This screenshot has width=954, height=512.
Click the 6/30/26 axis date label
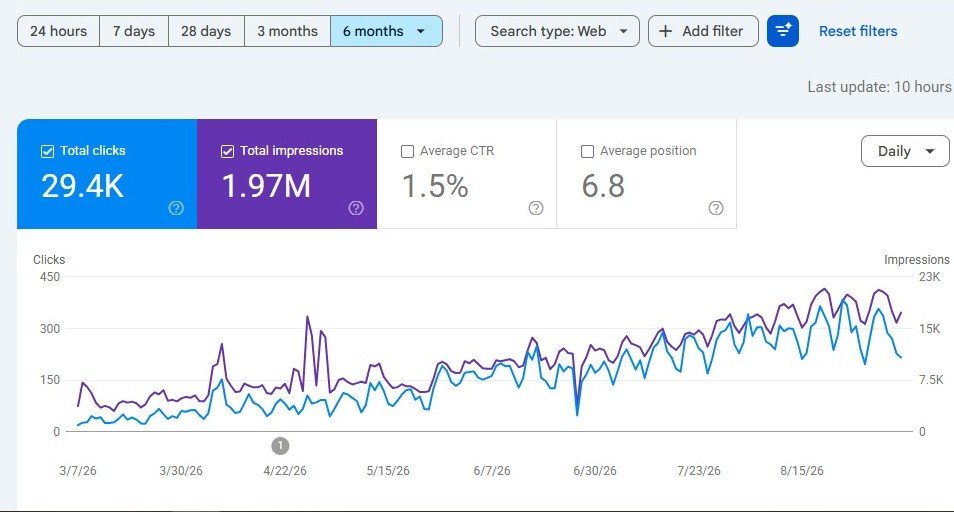click(595, 471)
